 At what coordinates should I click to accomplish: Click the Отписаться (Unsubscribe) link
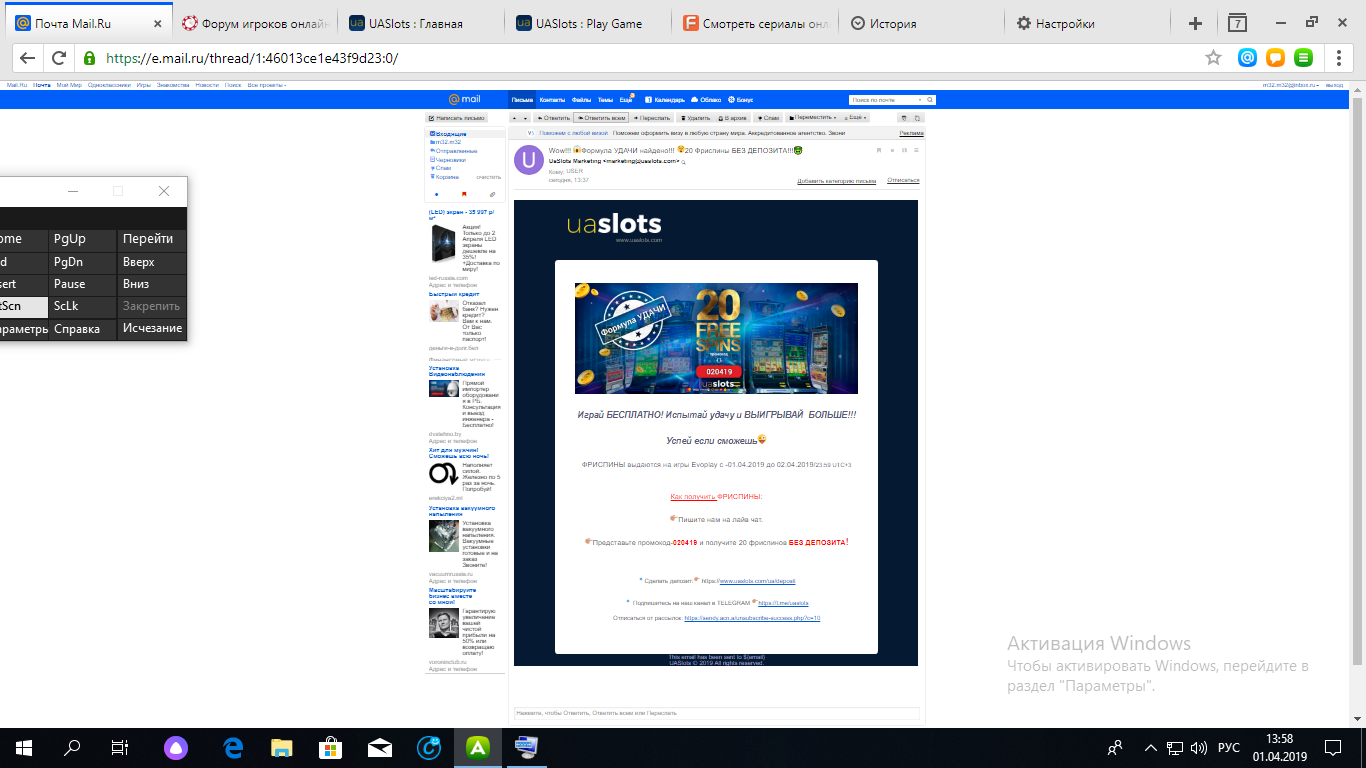tap(903, 181)
